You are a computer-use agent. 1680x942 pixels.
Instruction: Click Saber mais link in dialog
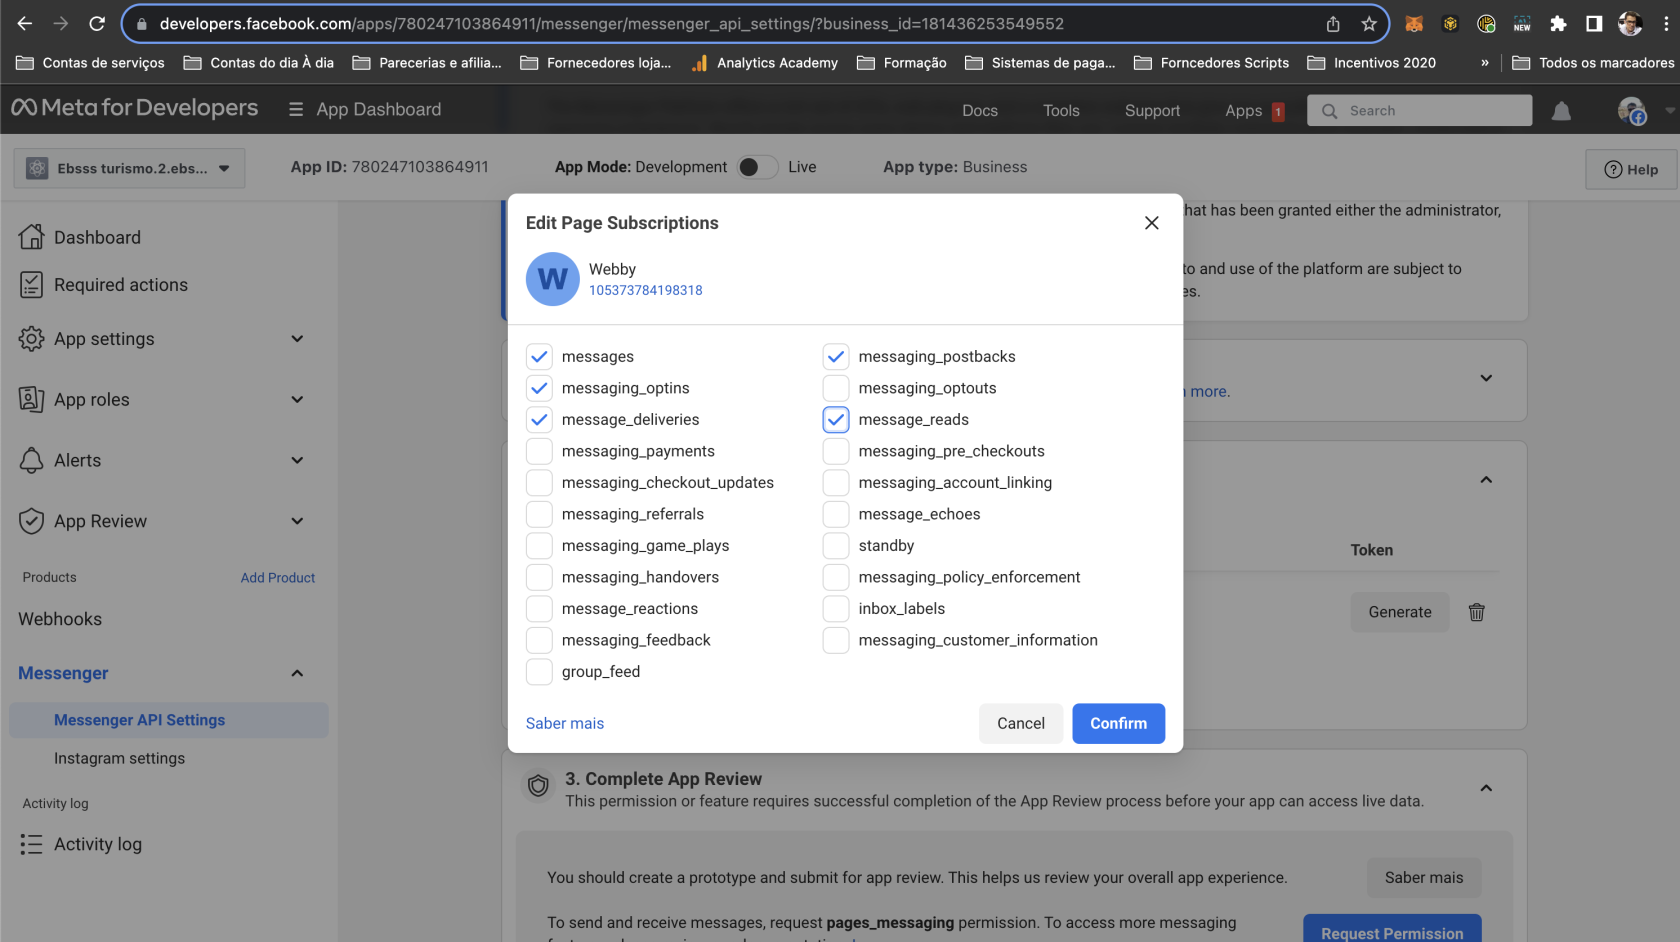[565, 723]
